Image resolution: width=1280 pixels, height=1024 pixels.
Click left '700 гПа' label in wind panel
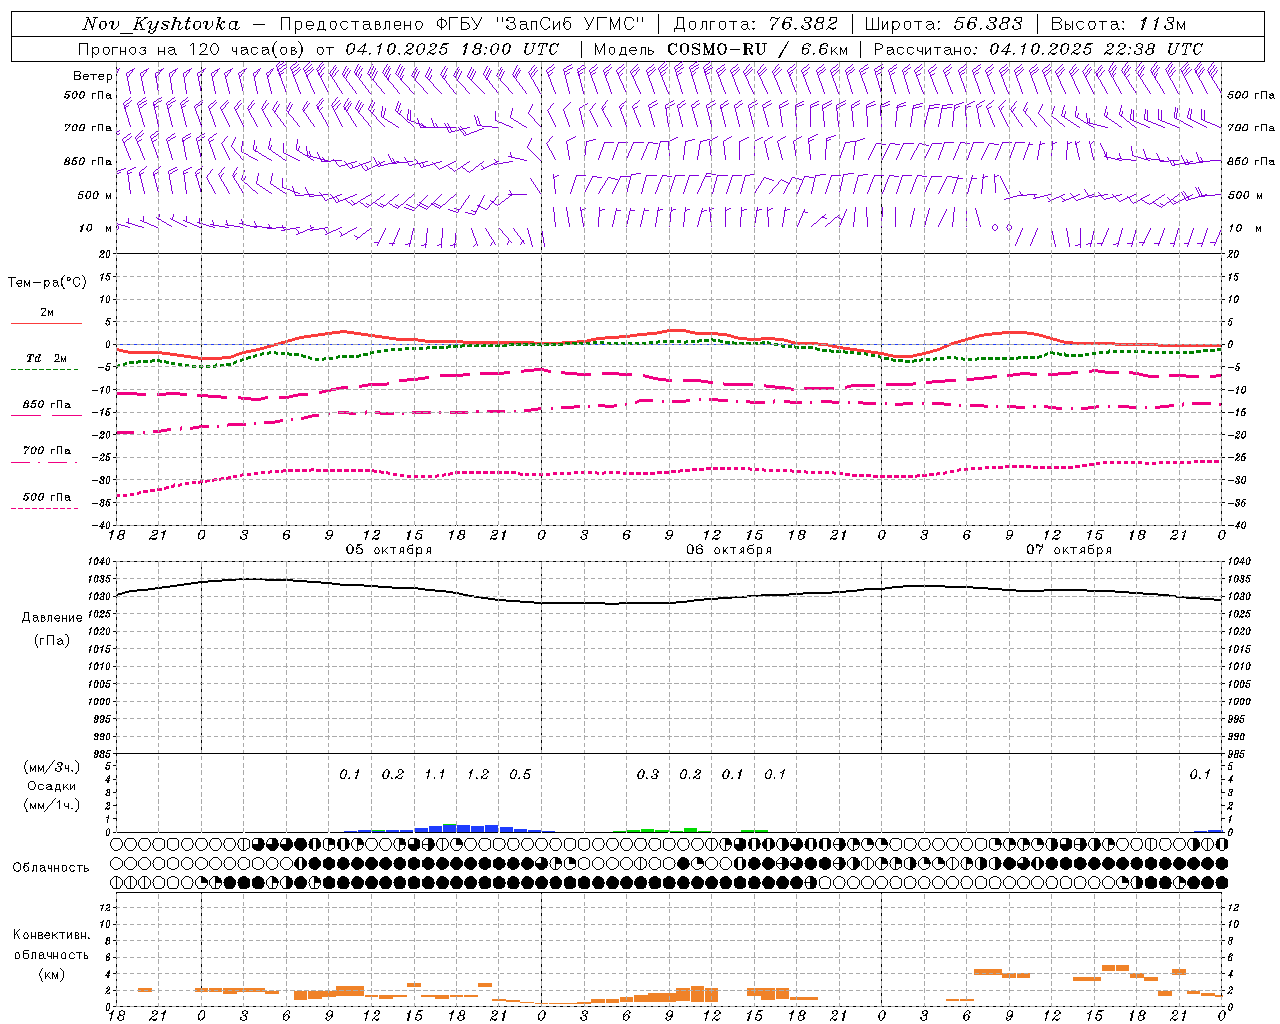(88, 128)
